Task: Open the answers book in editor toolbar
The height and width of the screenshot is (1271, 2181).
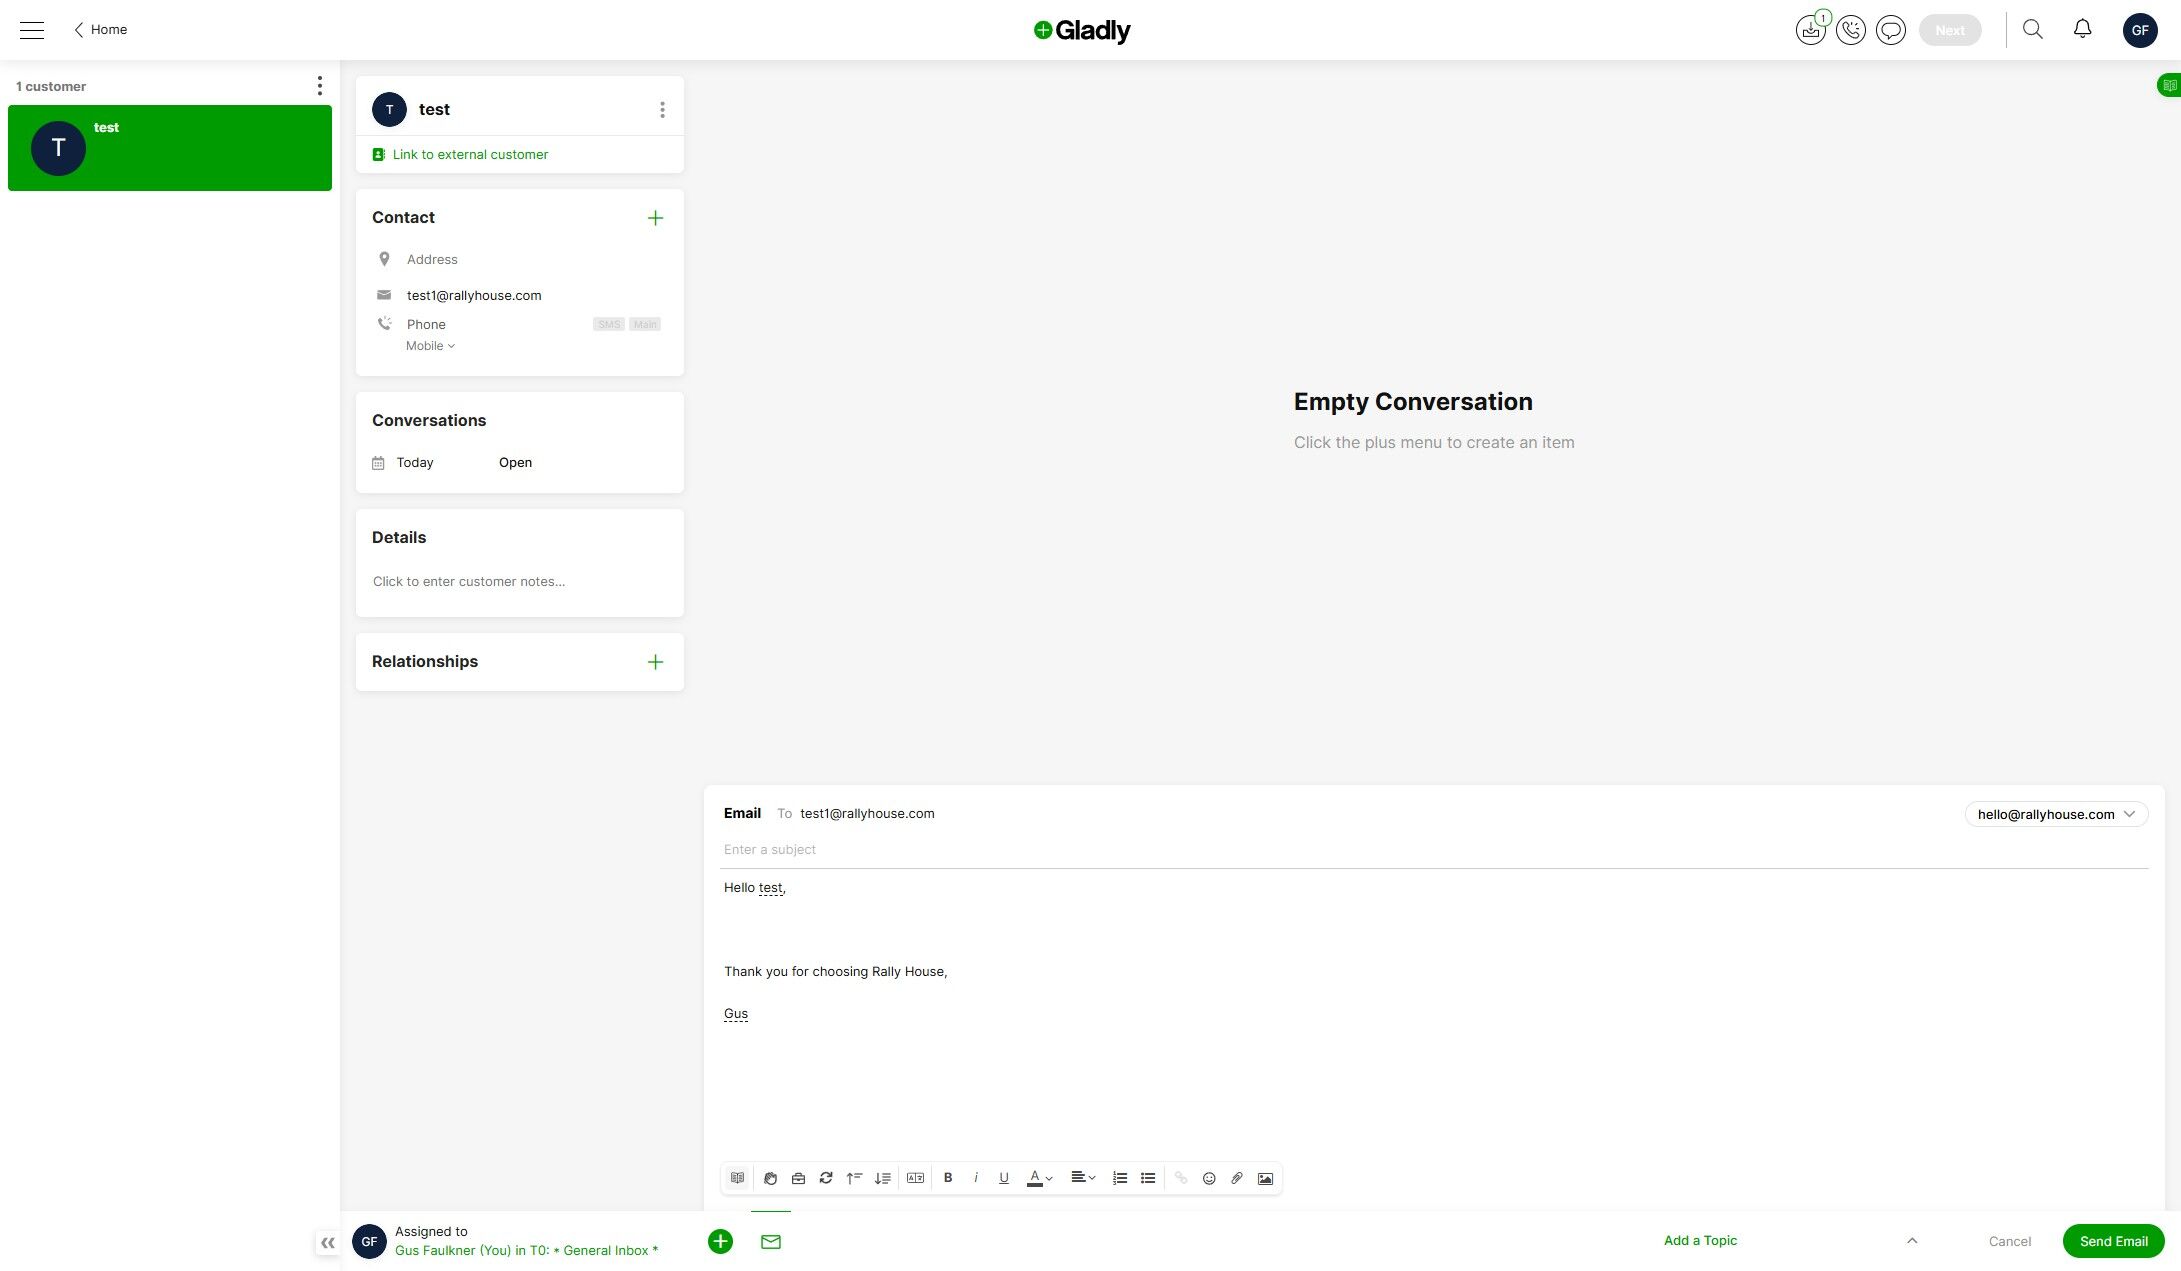Action: 737,1178
